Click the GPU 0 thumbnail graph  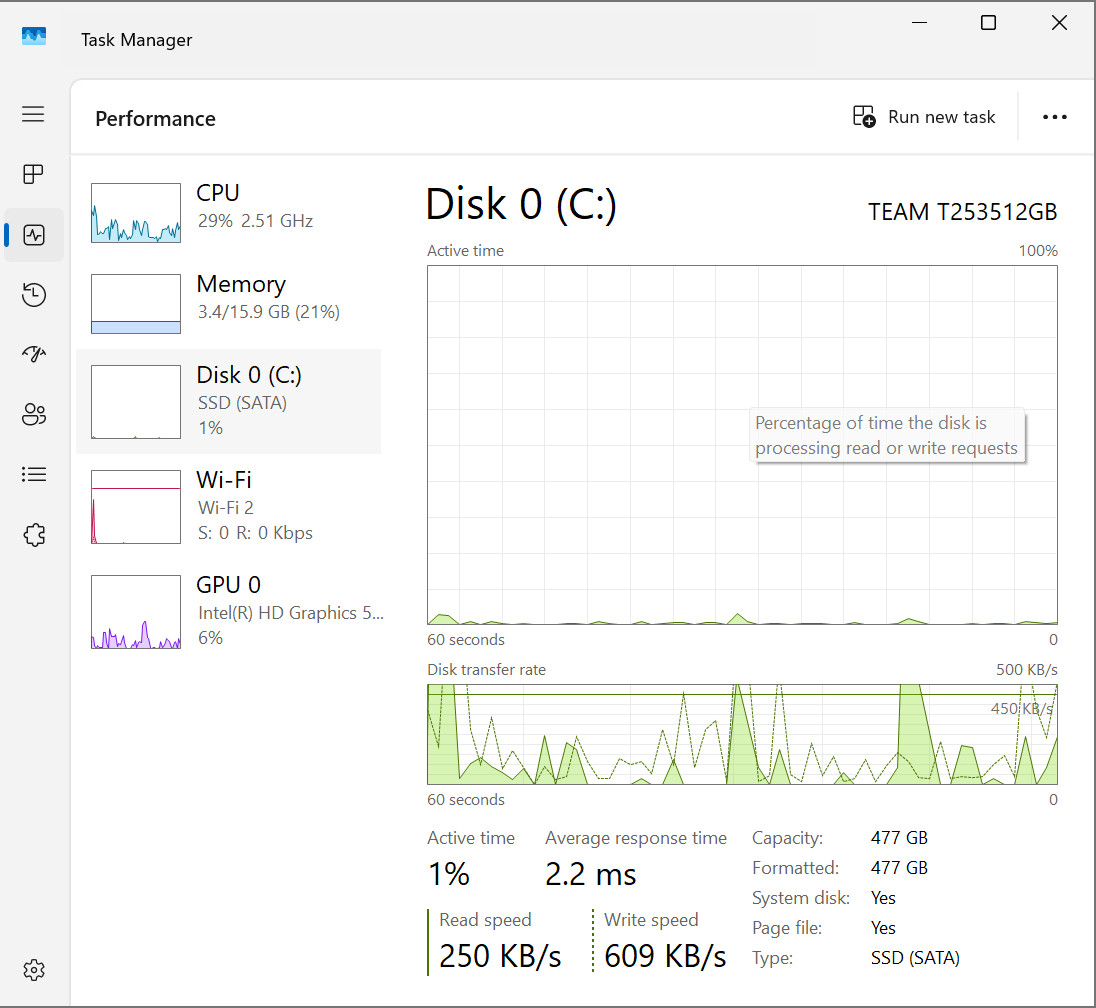(x=136, y=612)
